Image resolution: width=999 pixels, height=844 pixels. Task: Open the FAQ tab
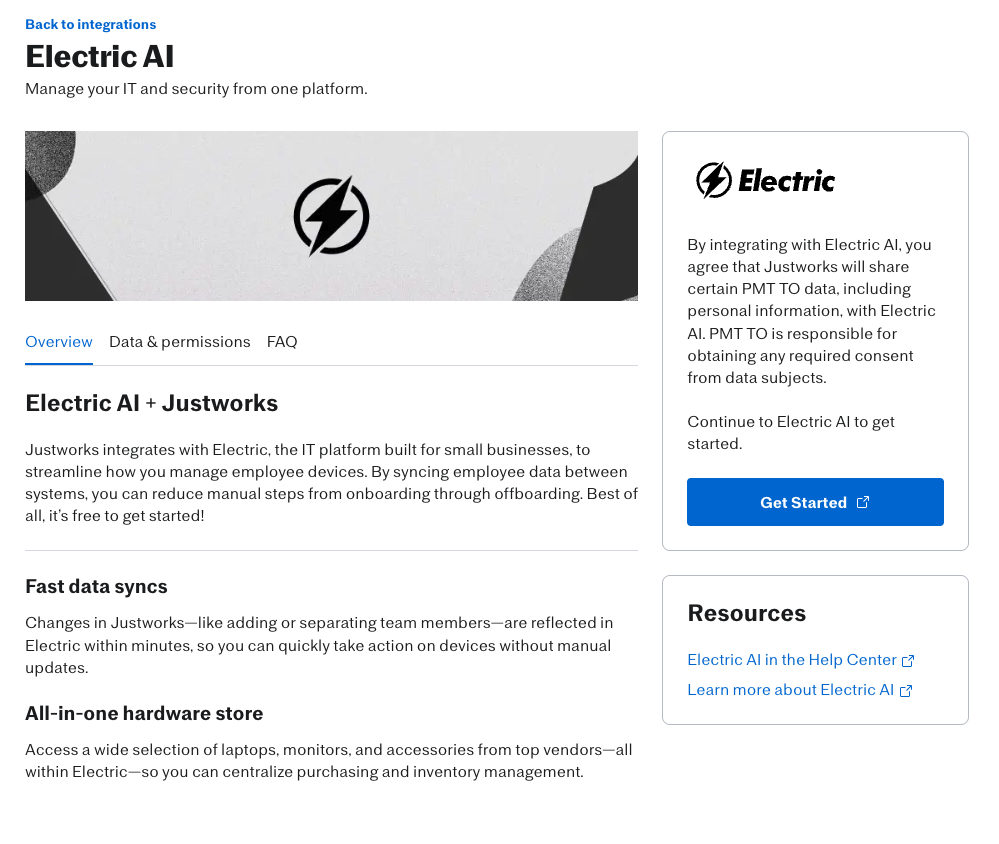[282, 342]
